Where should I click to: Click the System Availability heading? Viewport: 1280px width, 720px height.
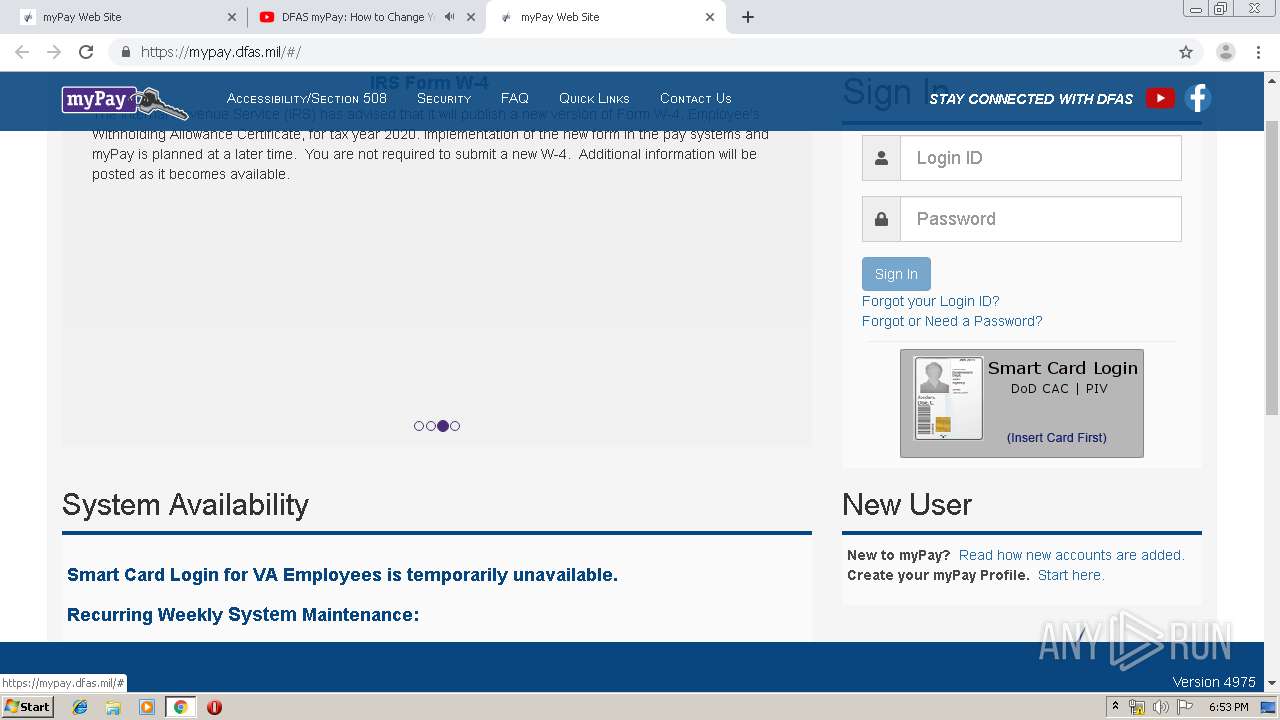coord(185,504)
